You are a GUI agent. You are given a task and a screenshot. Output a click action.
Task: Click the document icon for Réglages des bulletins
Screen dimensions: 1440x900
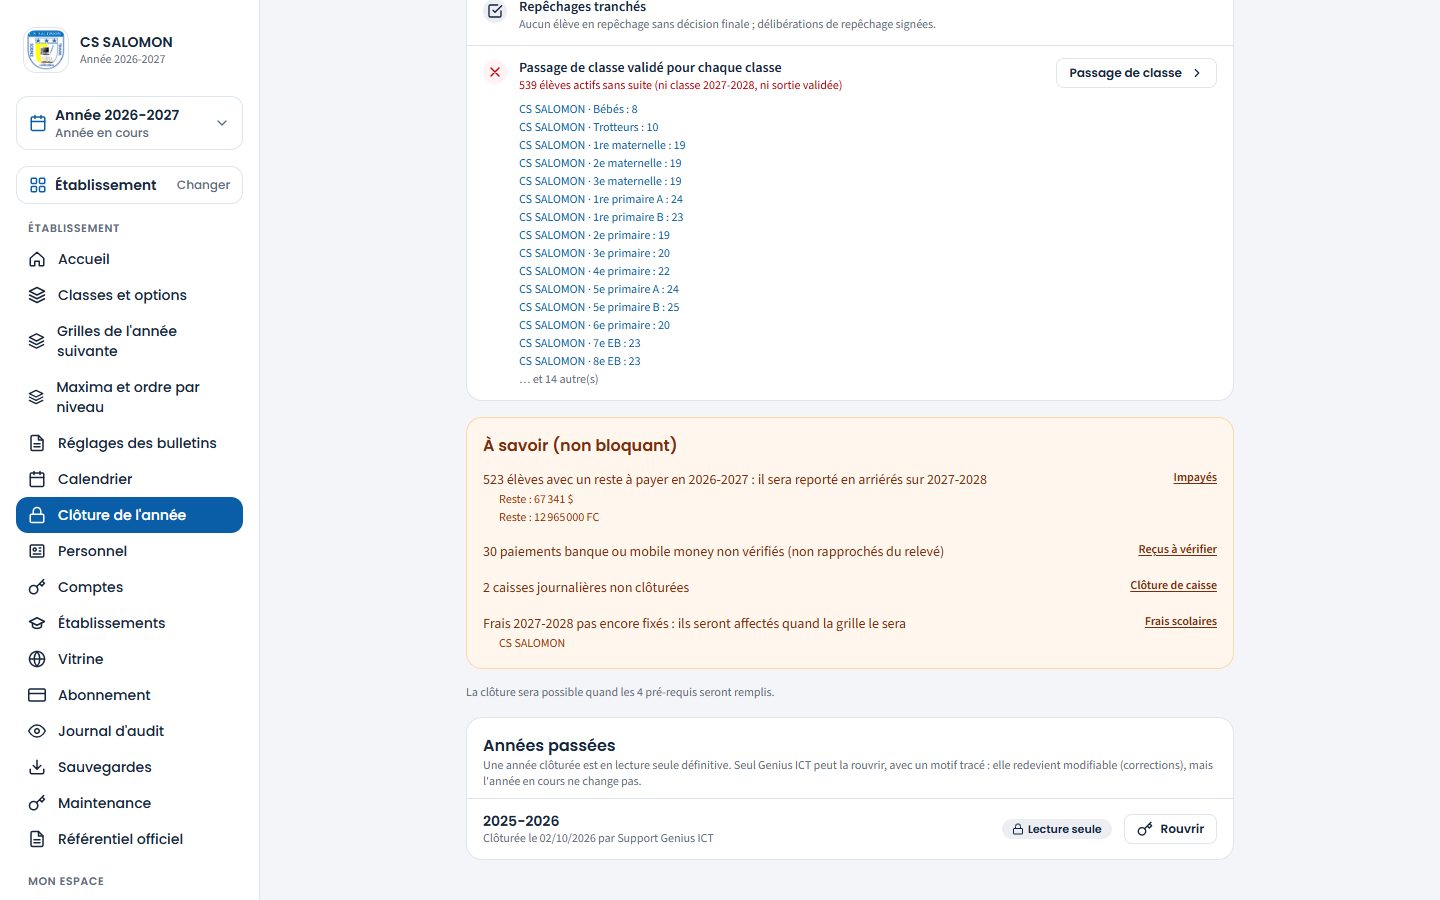click(37, 443)
